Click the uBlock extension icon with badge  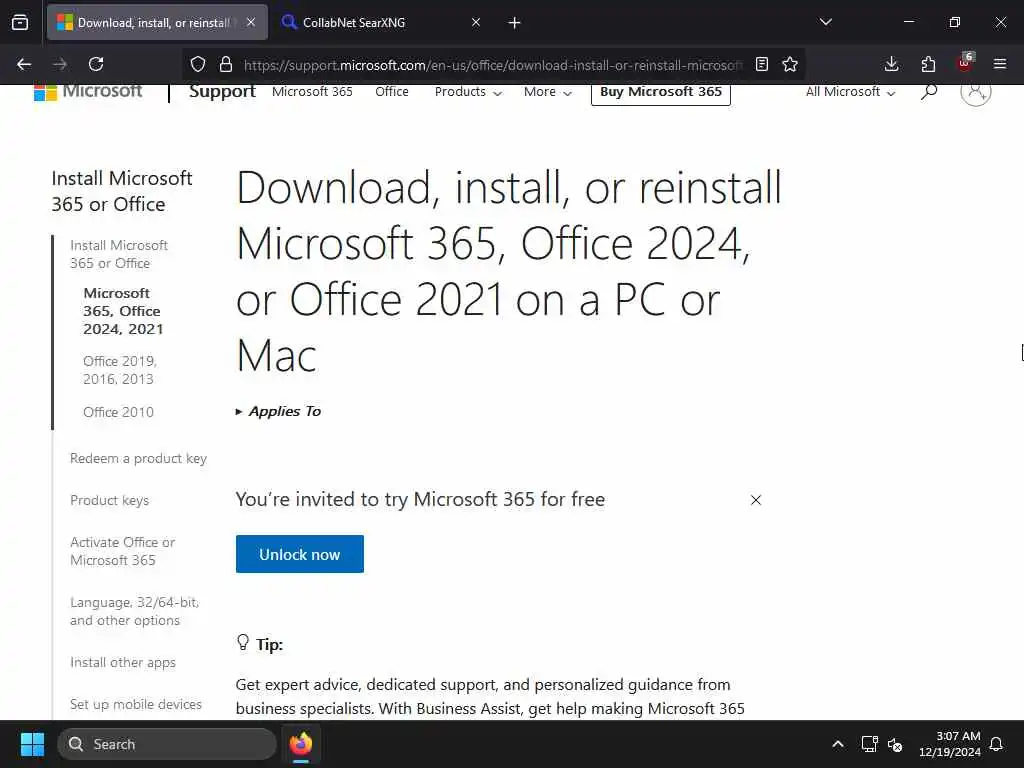tap(965, 63)
